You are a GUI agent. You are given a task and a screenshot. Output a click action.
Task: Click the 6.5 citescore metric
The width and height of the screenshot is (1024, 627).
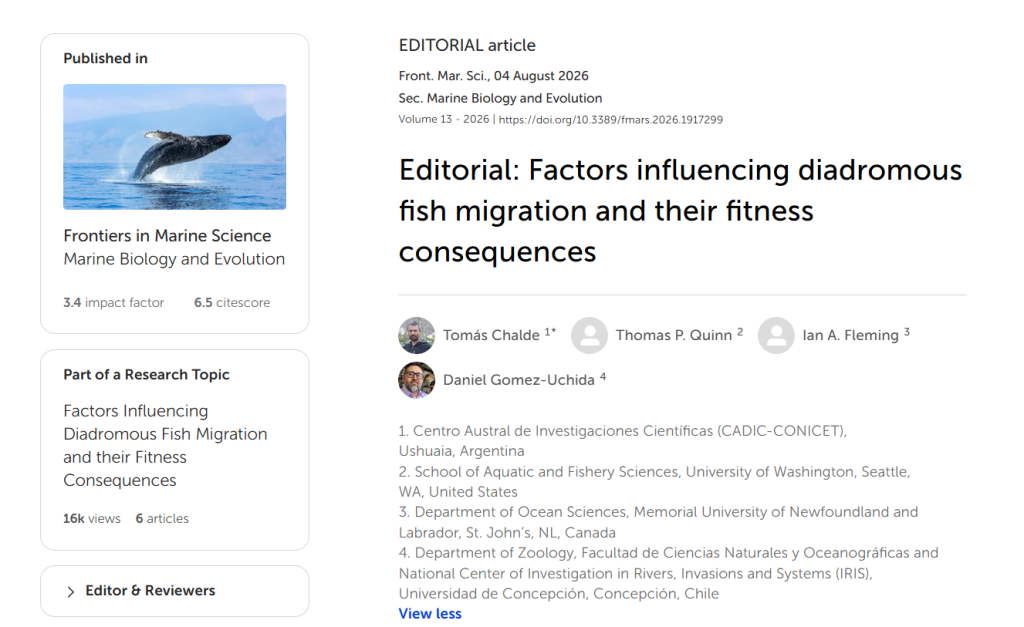[x=232, y=302]
